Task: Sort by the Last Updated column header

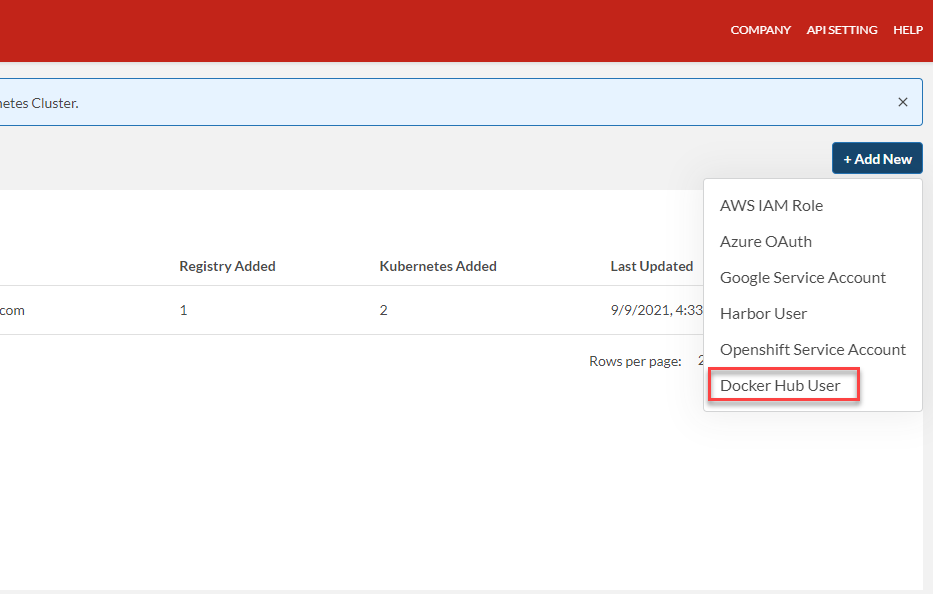Action: (x=651, y=266)
